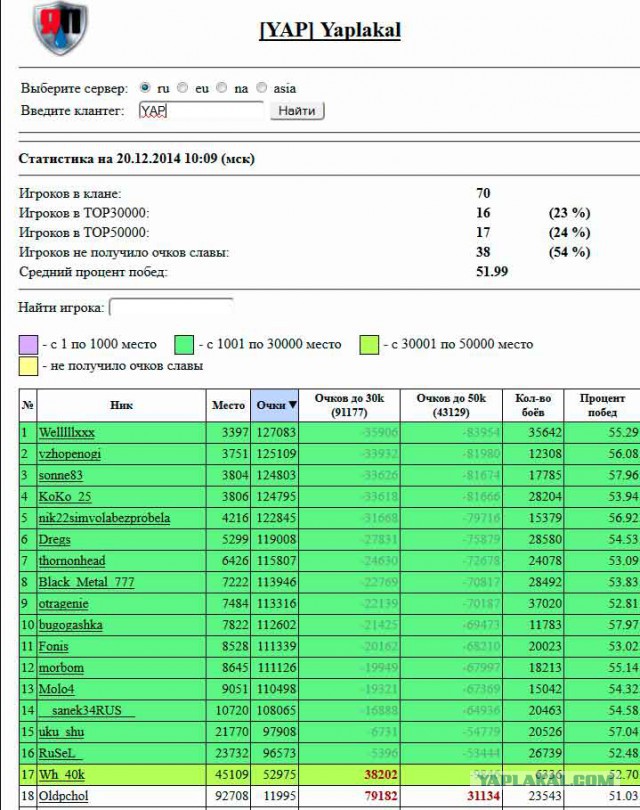
Task: Open player Fonis profile link
Action: 53,647
